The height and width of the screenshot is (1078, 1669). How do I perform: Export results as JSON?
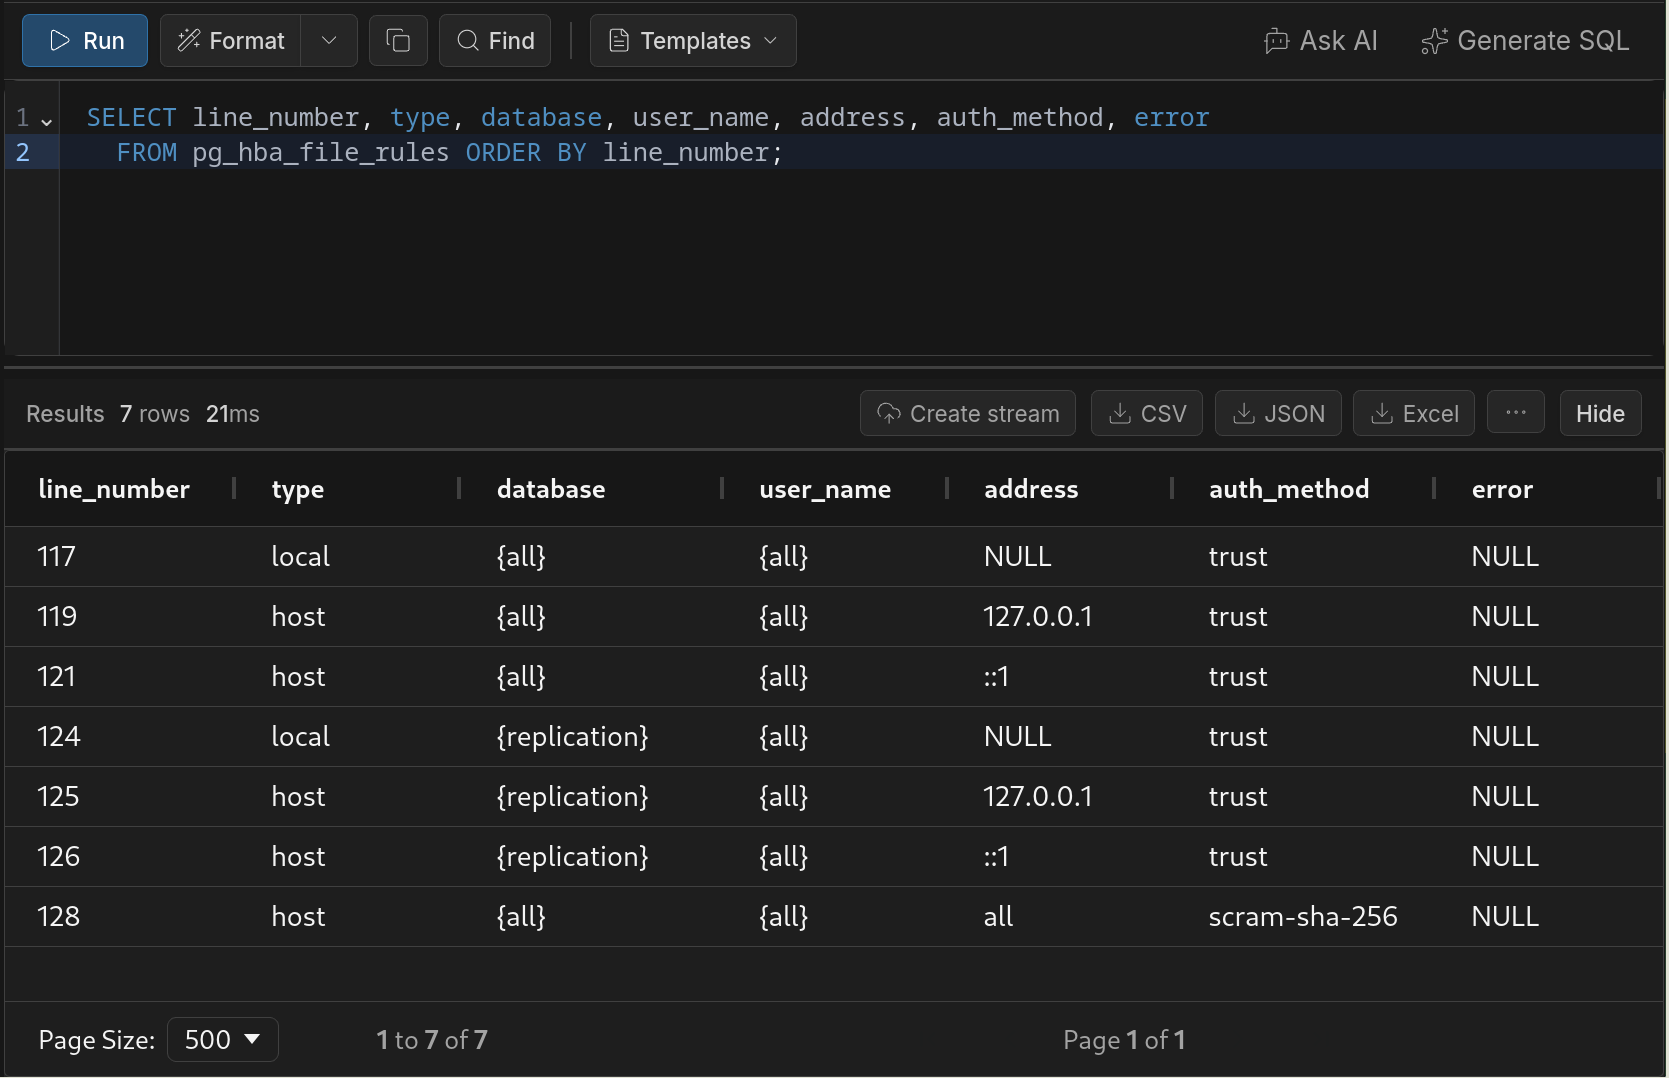(x=1278, y=413)
